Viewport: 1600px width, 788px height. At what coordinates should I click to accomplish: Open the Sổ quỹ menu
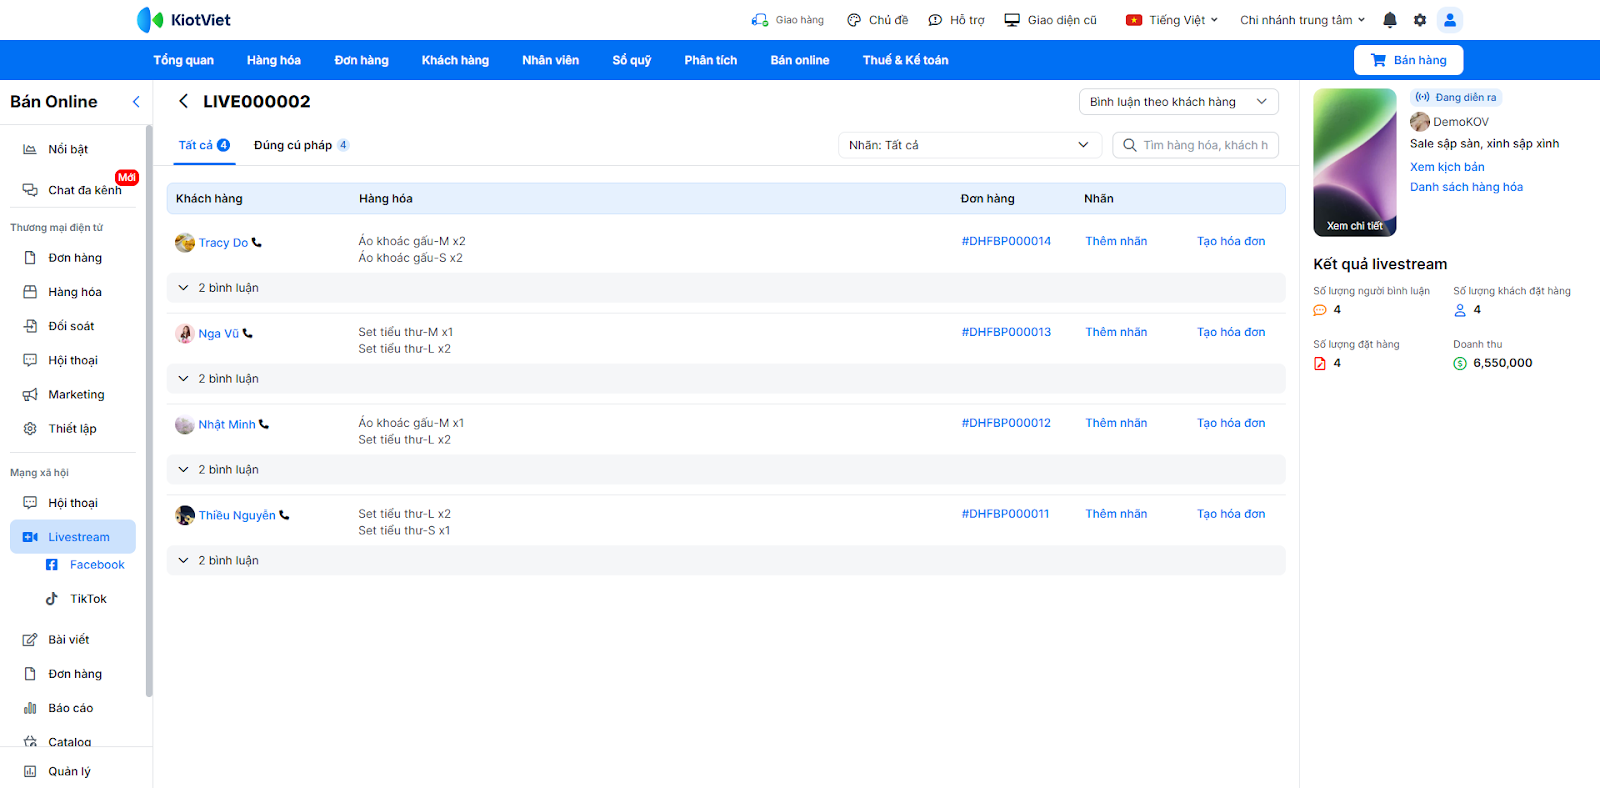[632, 60]
